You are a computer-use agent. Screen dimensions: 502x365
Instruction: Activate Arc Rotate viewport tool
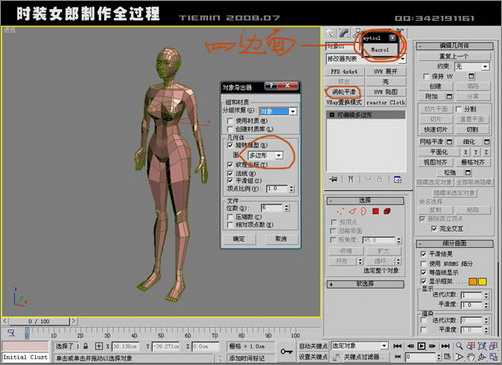pyautogui.click(x=482, y=357)
